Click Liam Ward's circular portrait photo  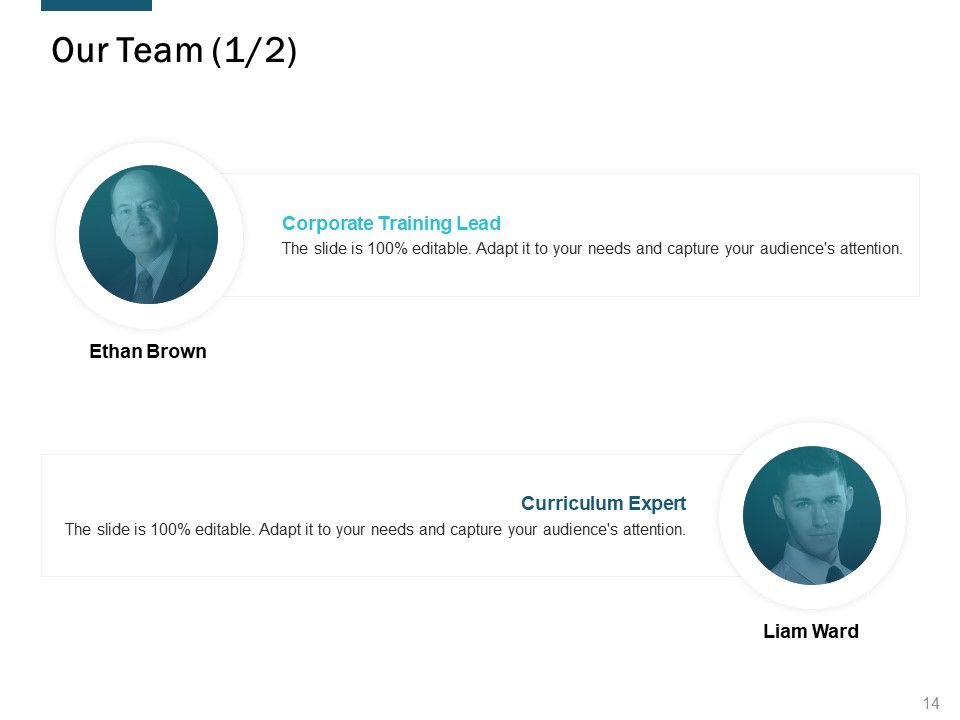pyautogui.click(x=812, y=516)
